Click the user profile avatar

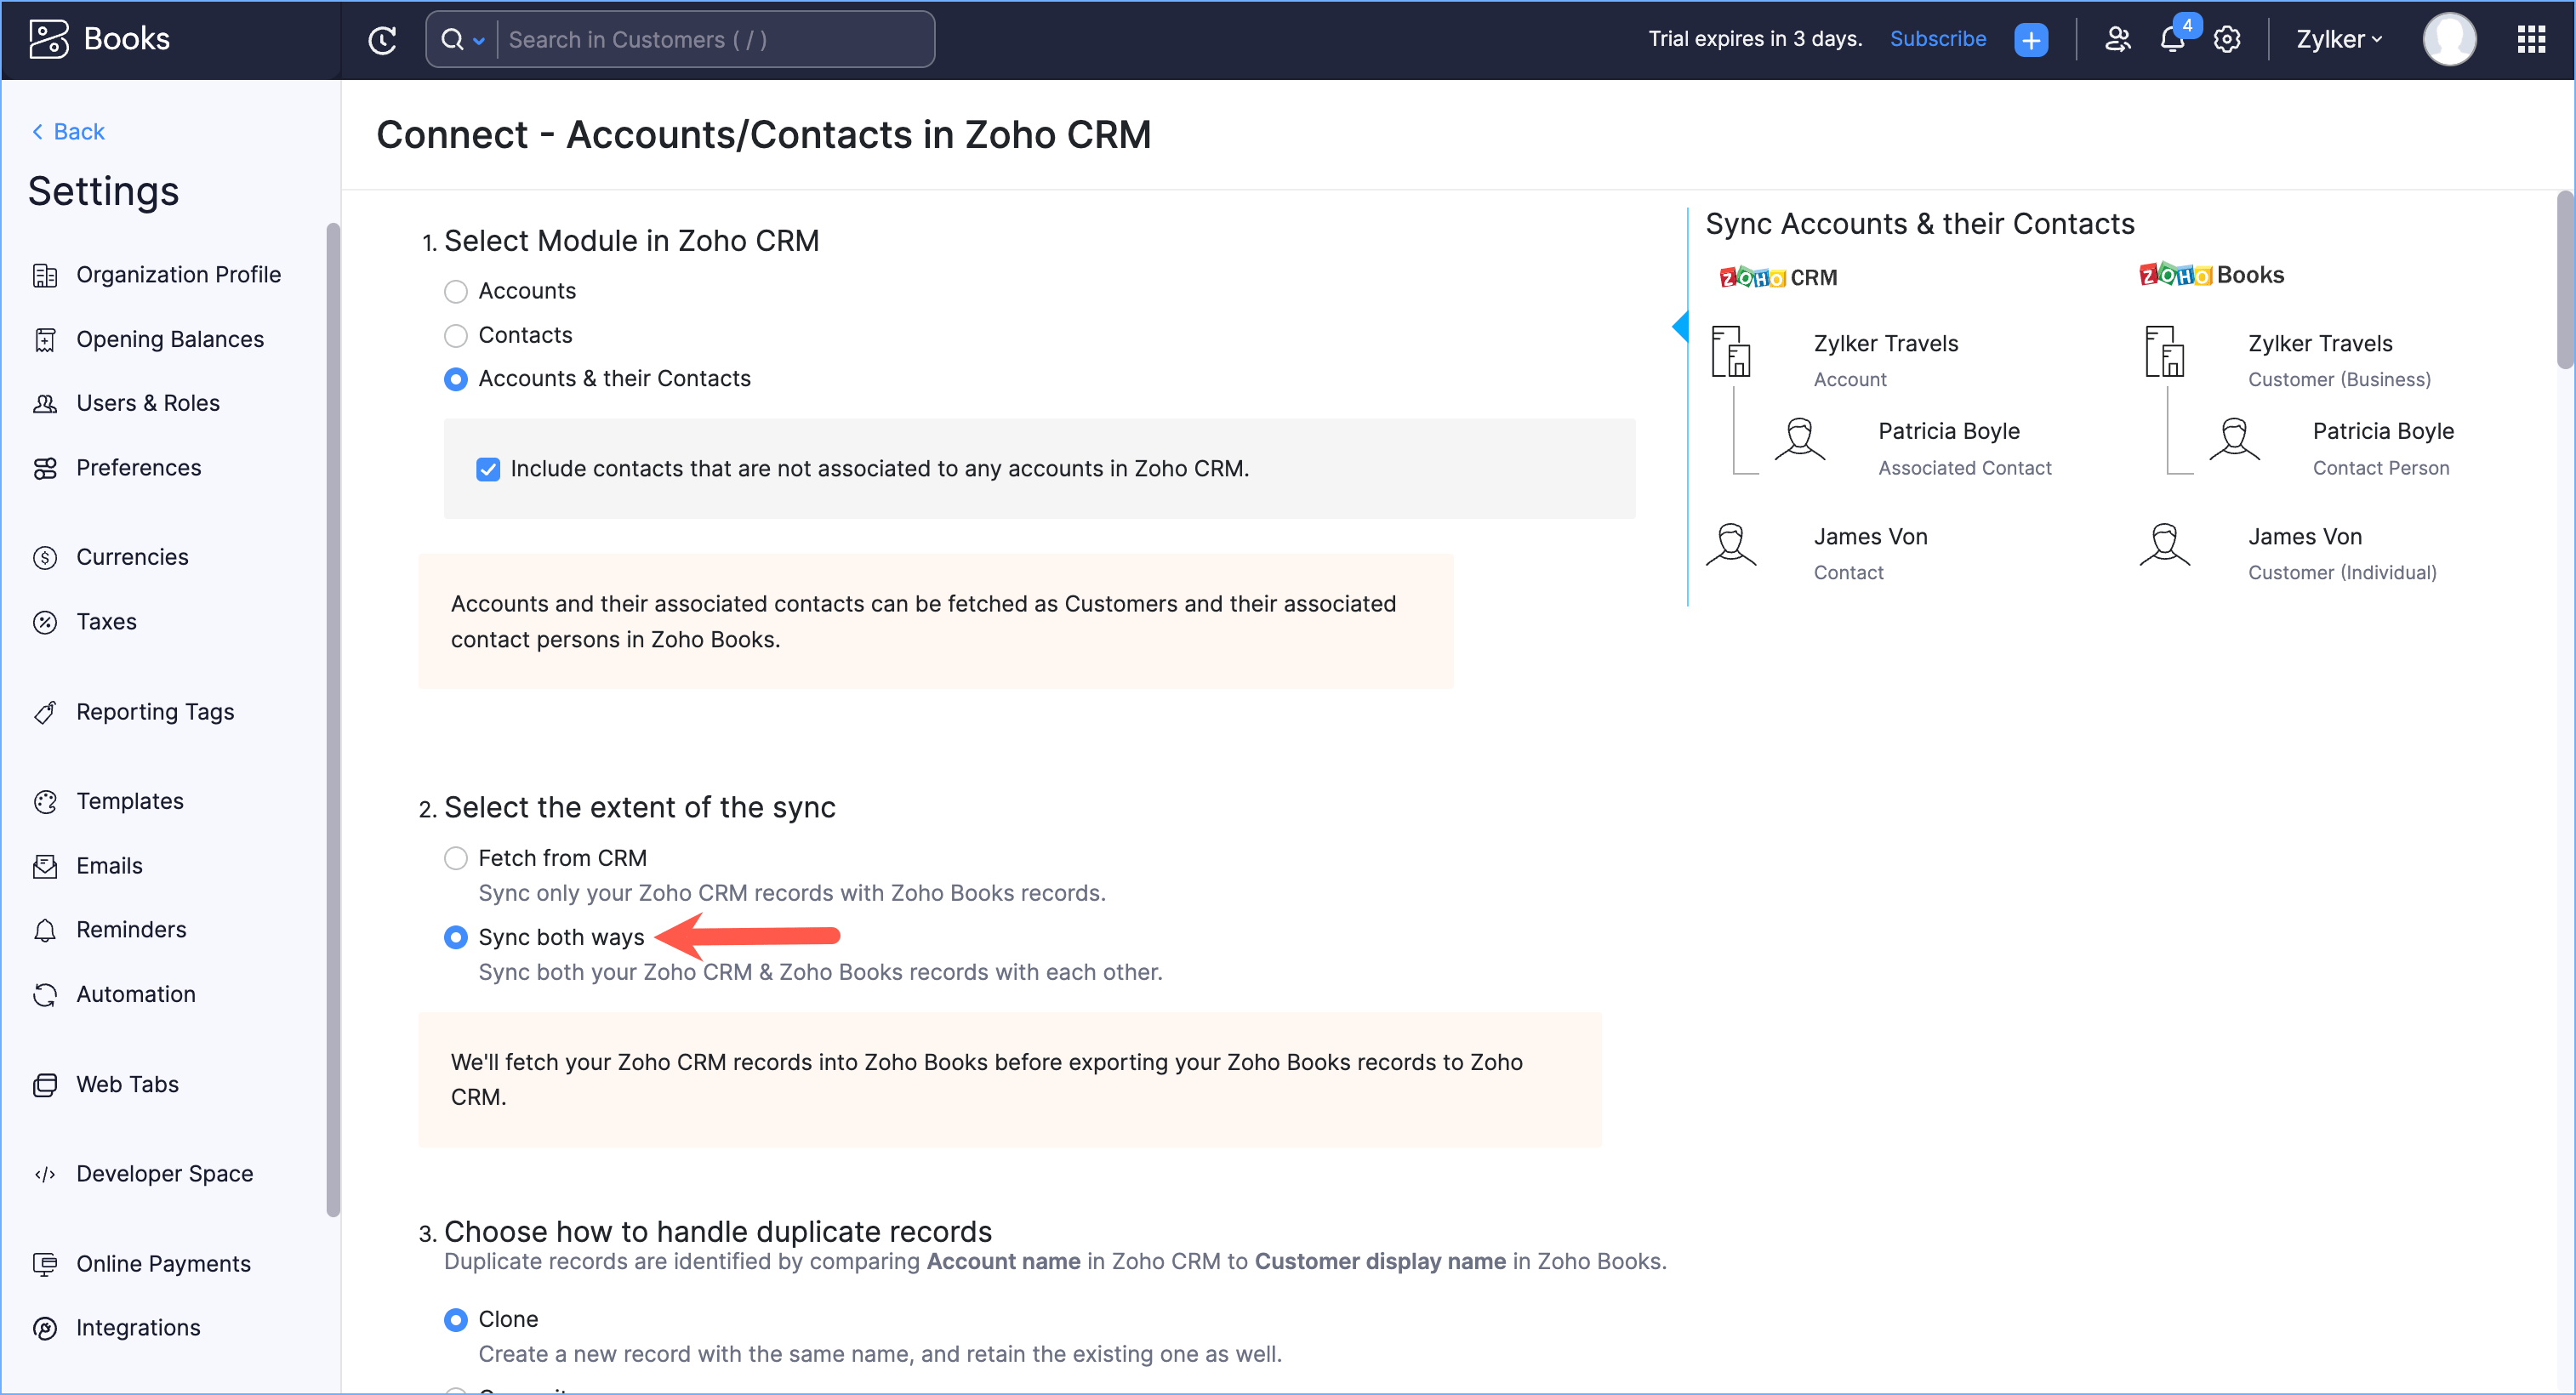(2449, 40)
